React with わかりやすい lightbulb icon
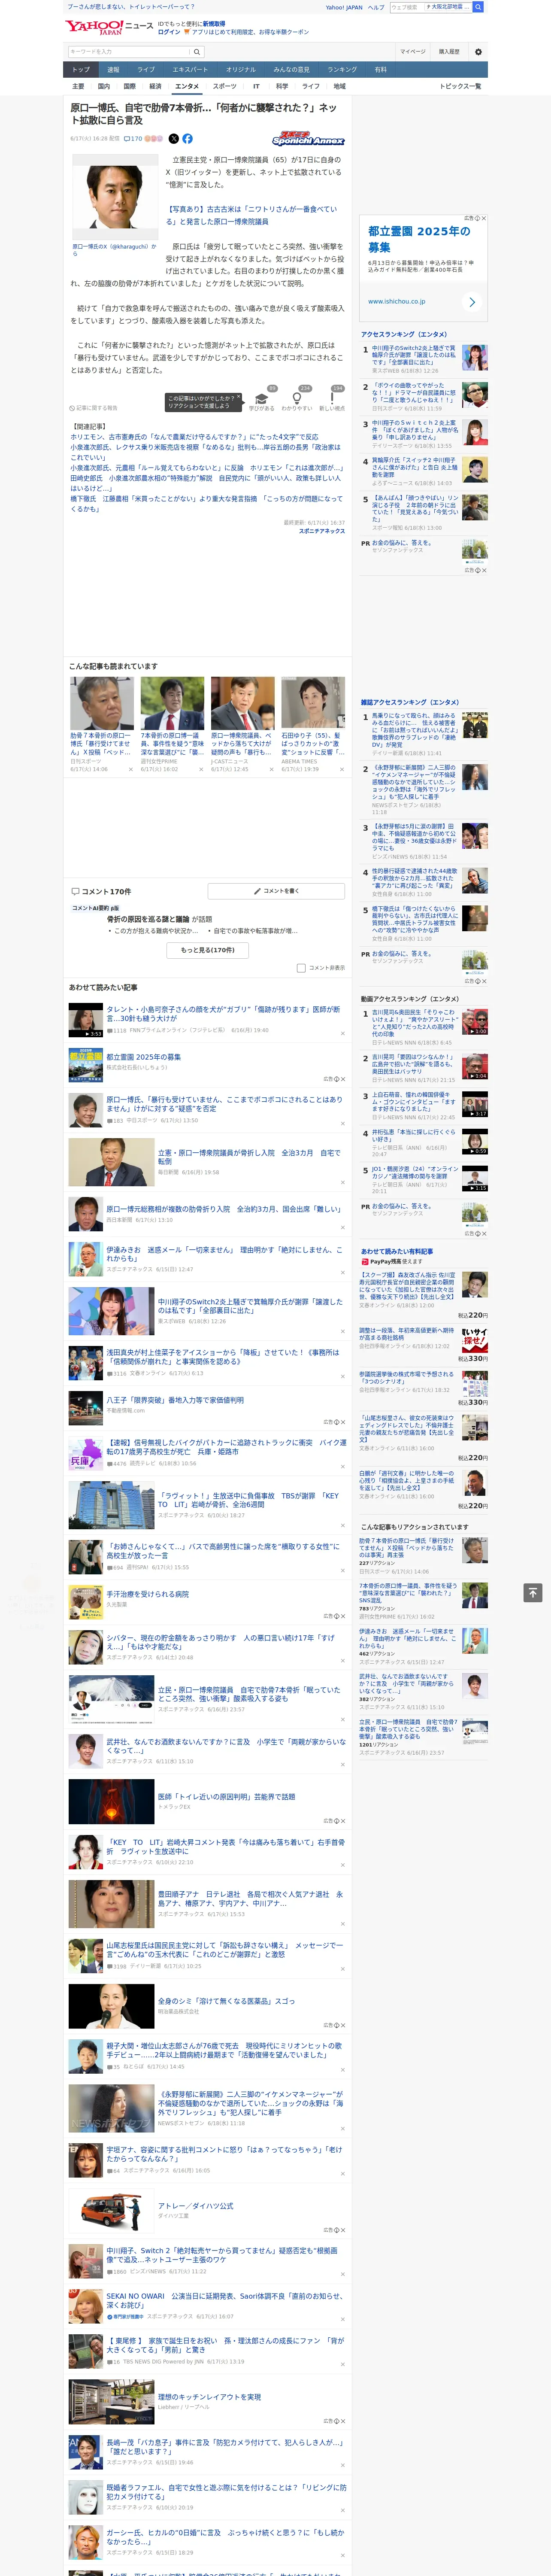Viewport: 551px width, 2576px height. coord(297,399)
